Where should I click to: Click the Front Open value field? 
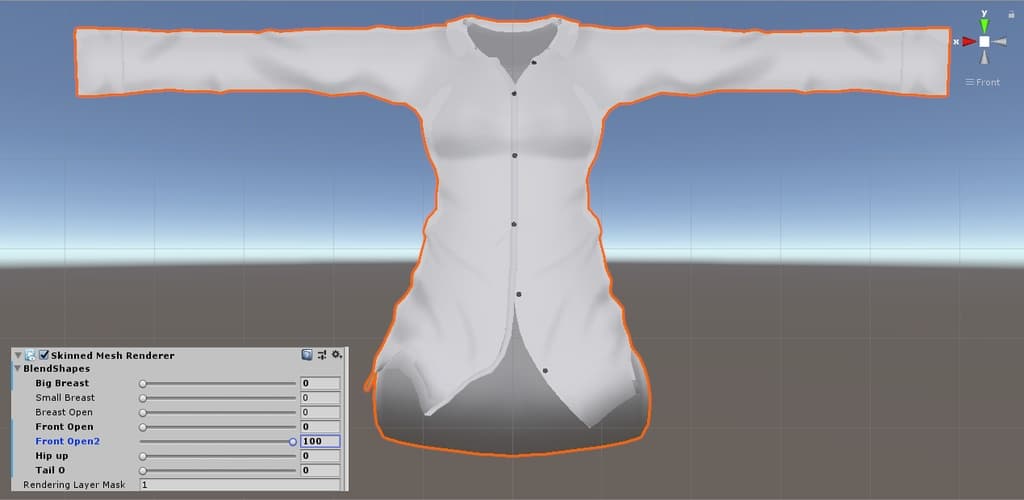(320, 427)
